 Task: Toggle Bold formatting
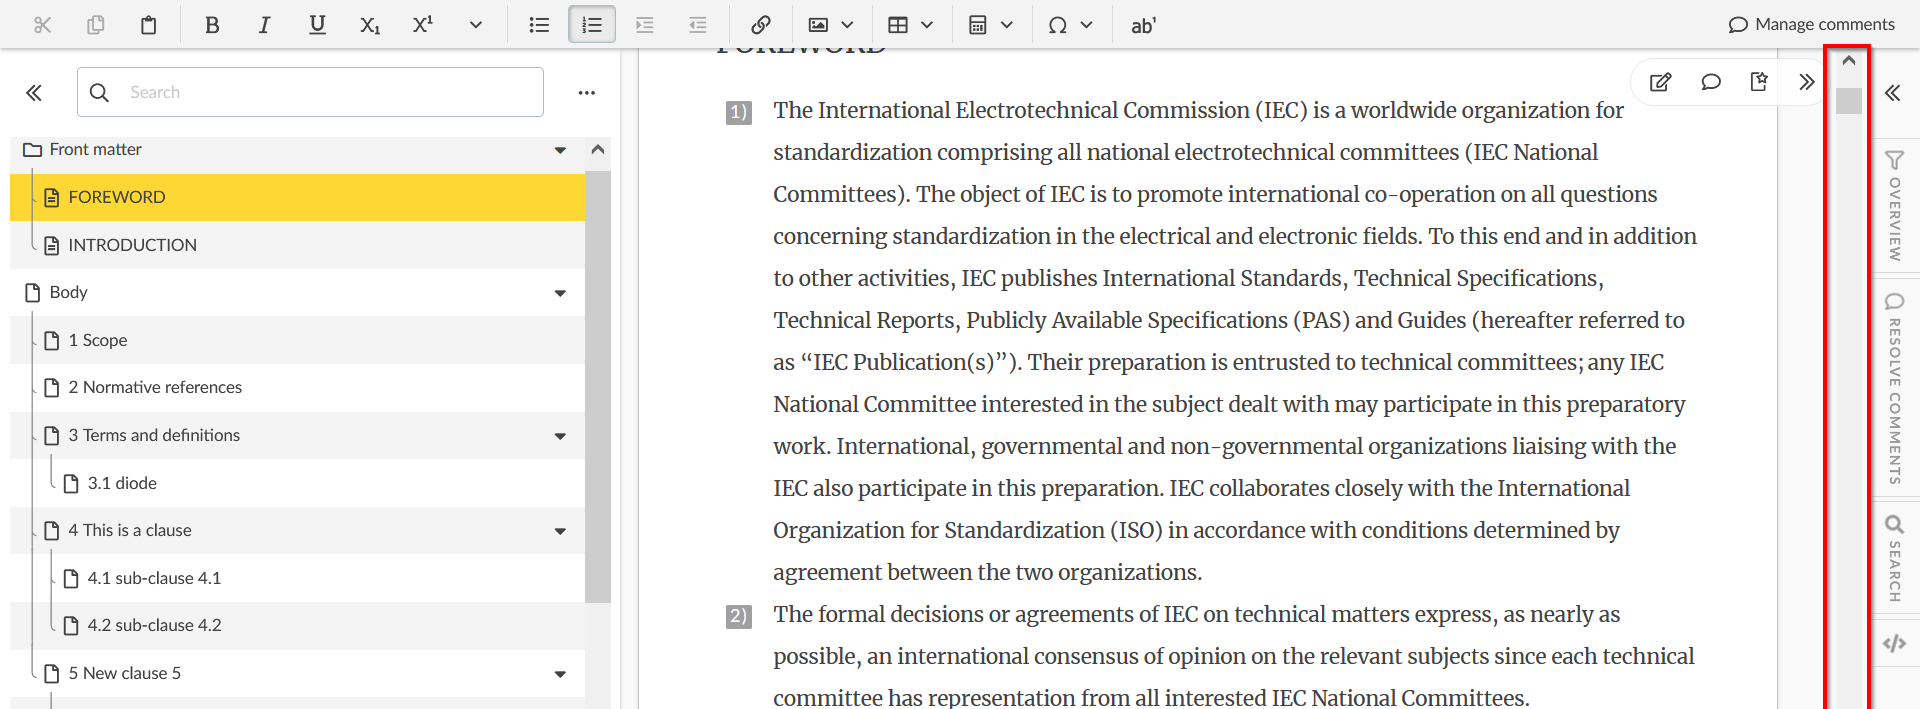[x=212, y=25]
